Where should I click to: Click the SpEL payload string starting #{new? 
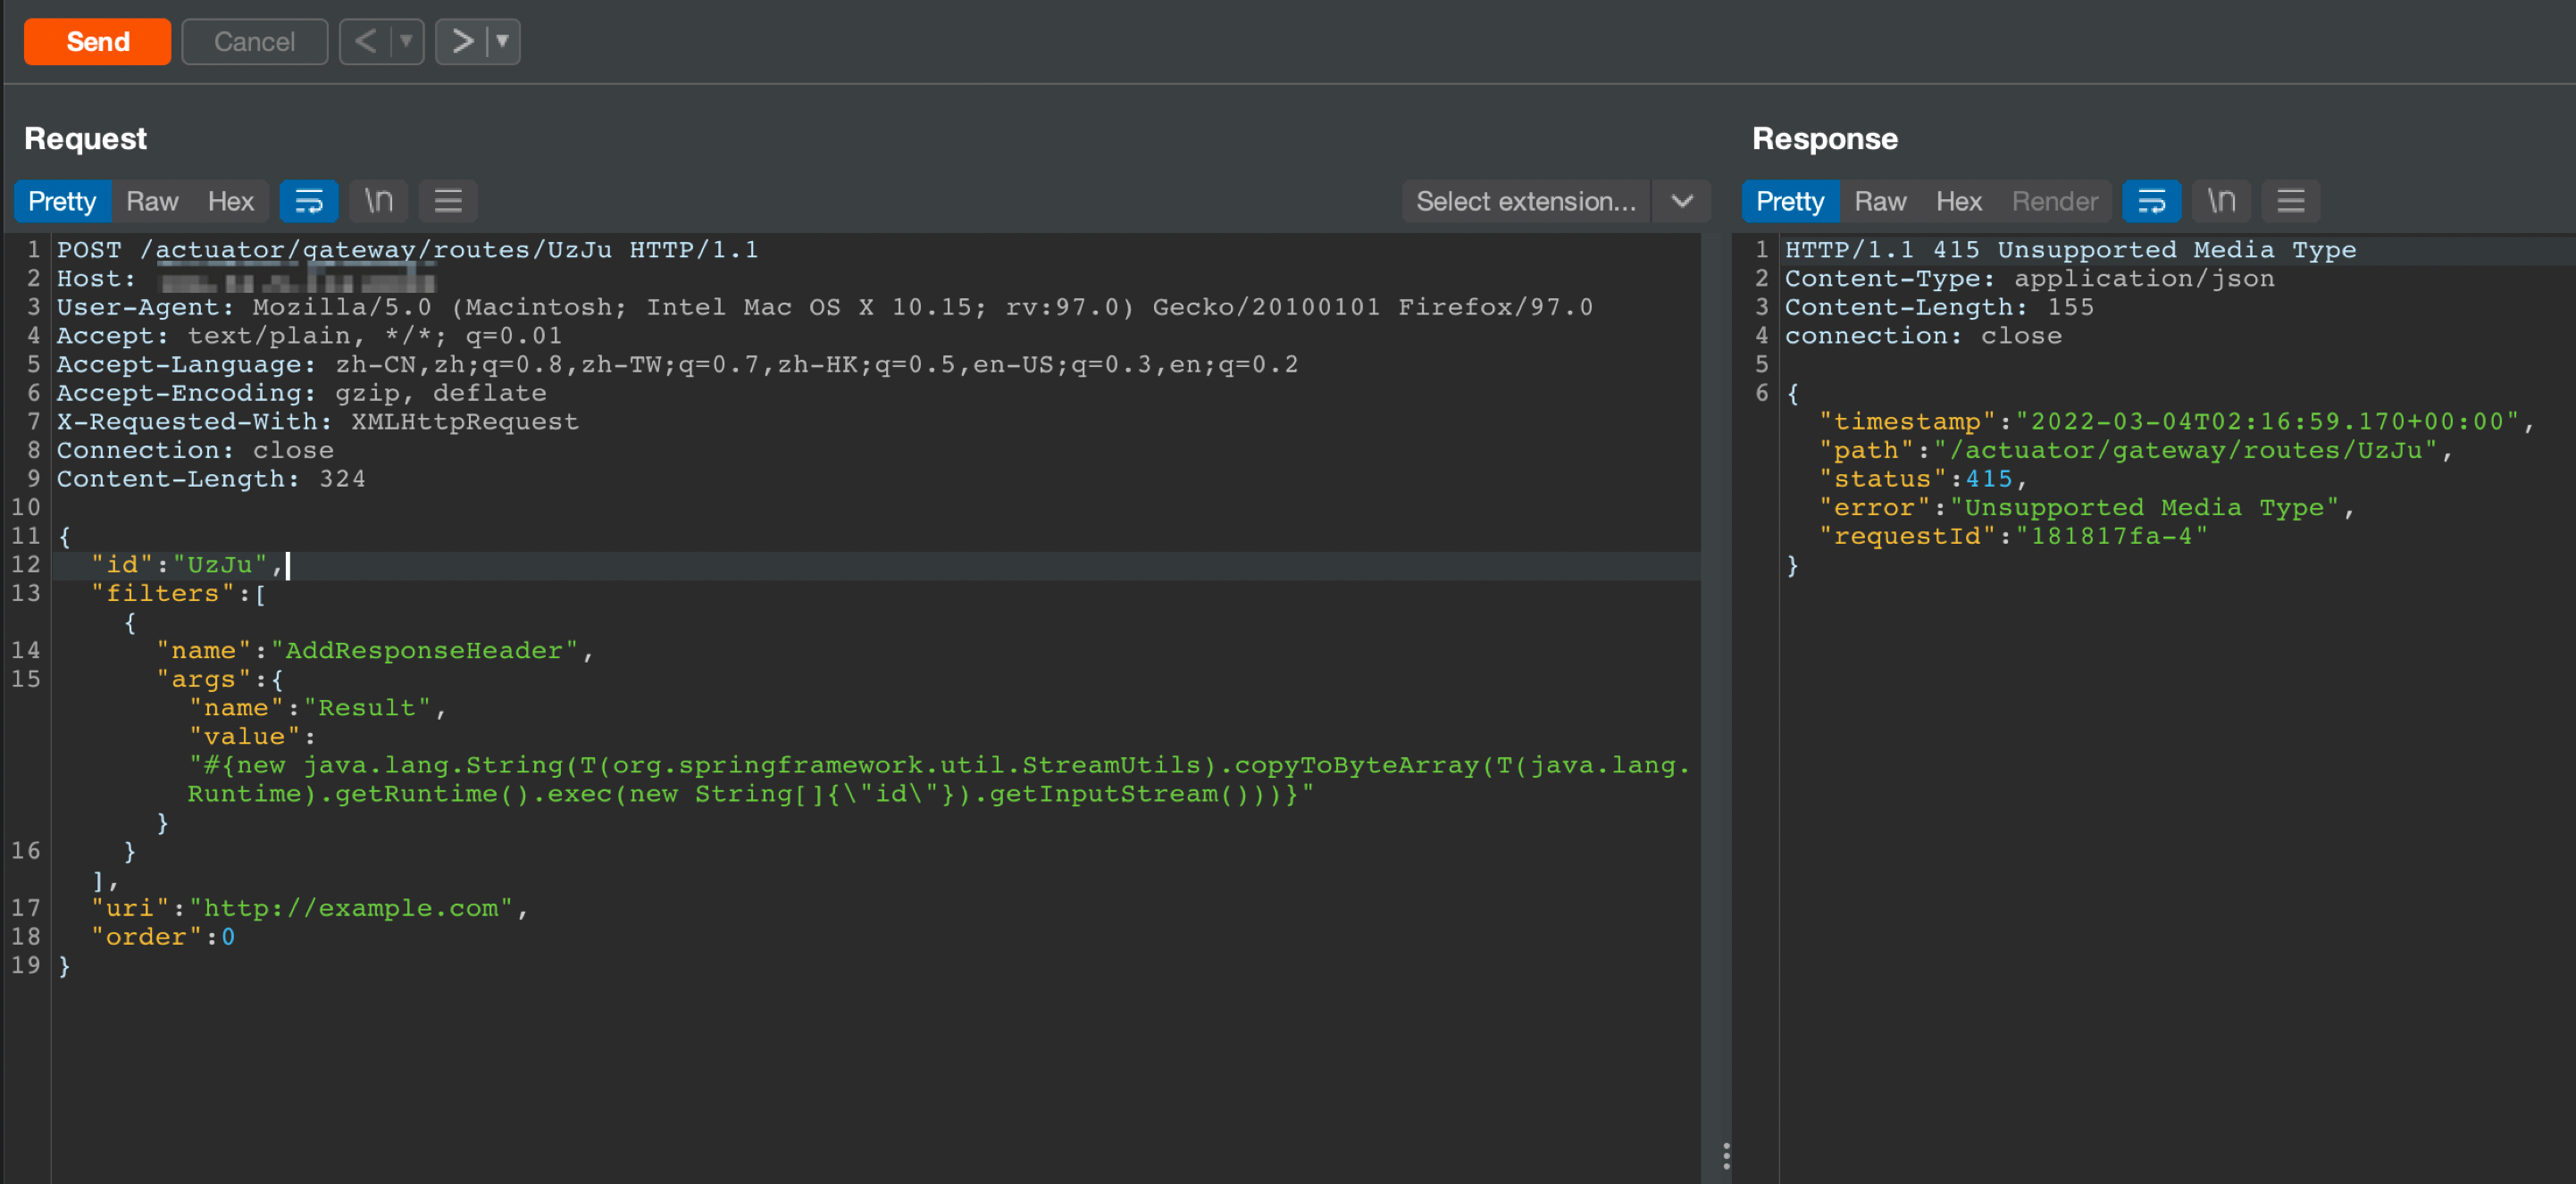939,779
